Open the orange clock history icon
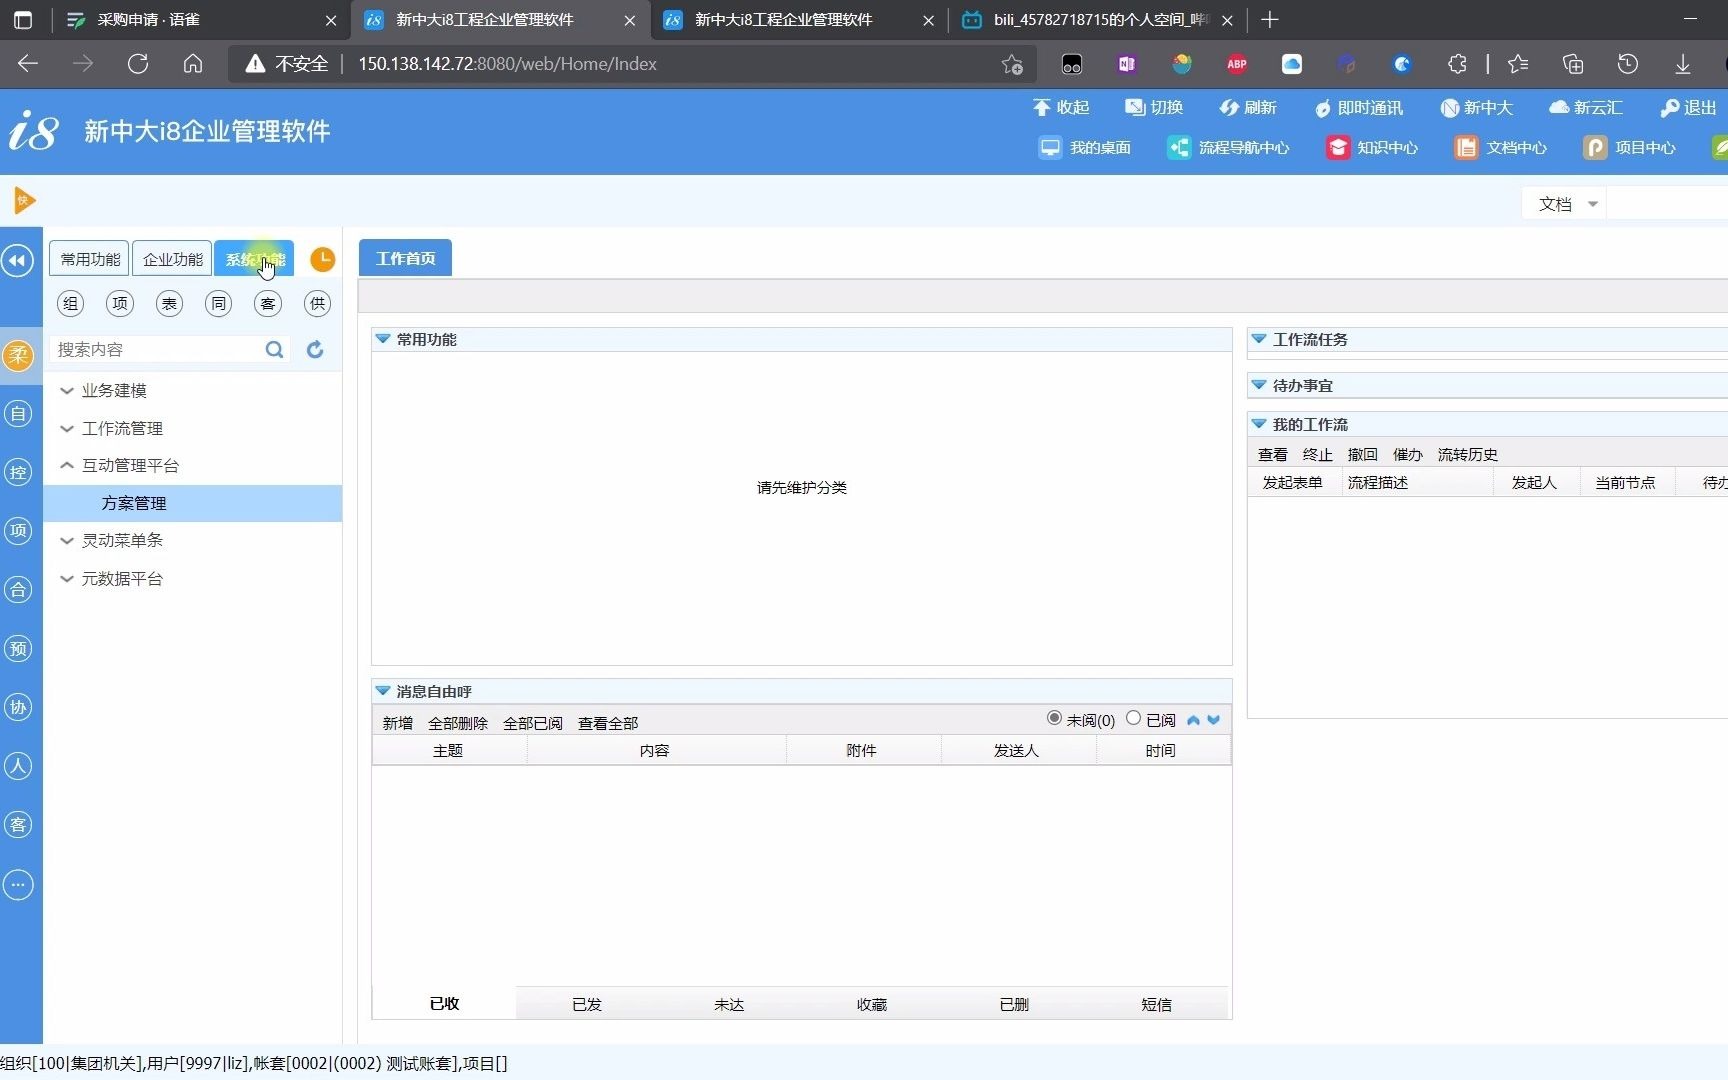 click(x=322, y=259)
